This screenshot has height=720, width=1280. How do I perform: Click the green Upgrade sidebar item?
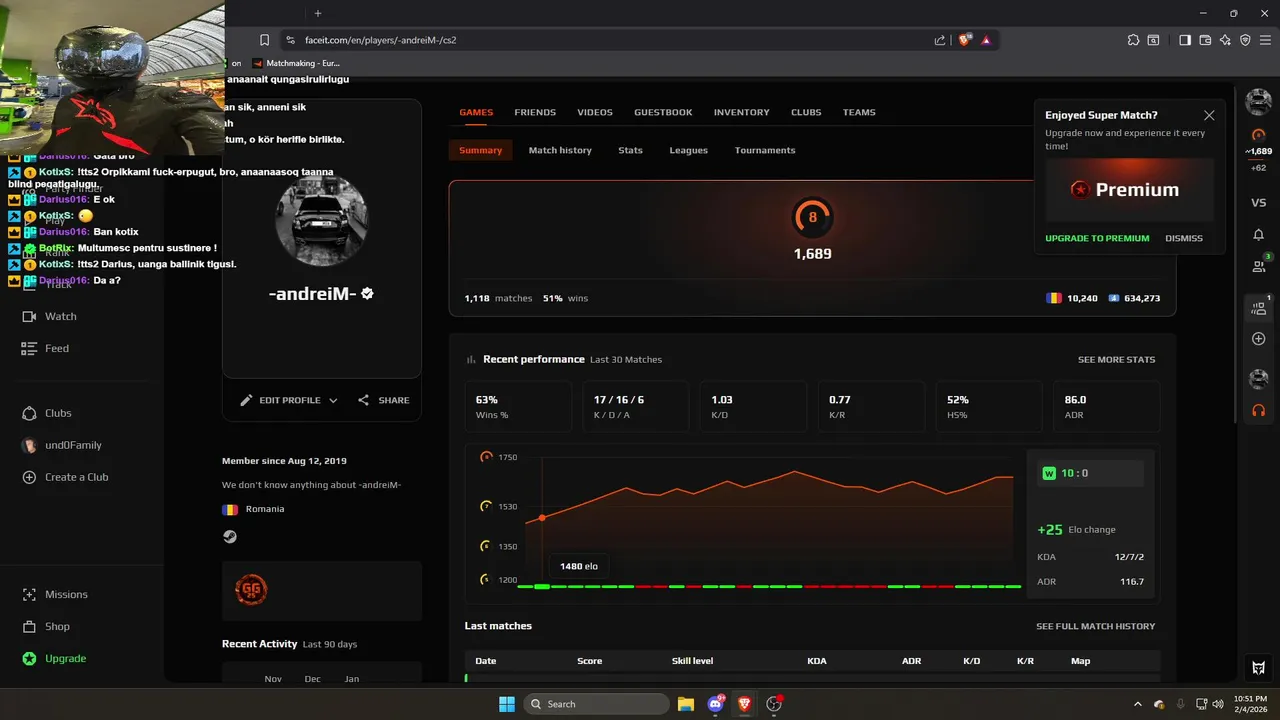pos(53,658)
